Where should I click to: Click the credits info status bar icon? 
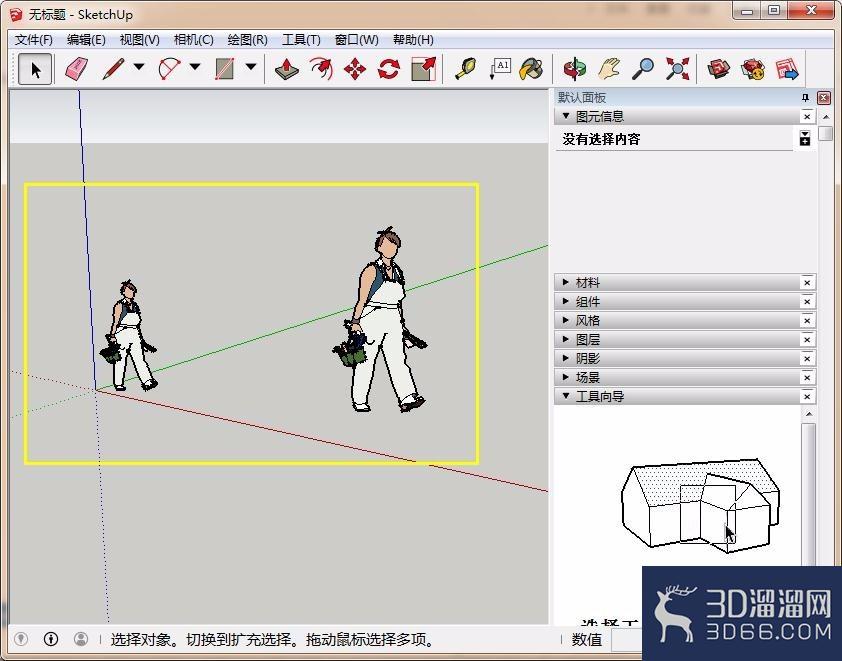pyautogui.click(x=51, y=638)
